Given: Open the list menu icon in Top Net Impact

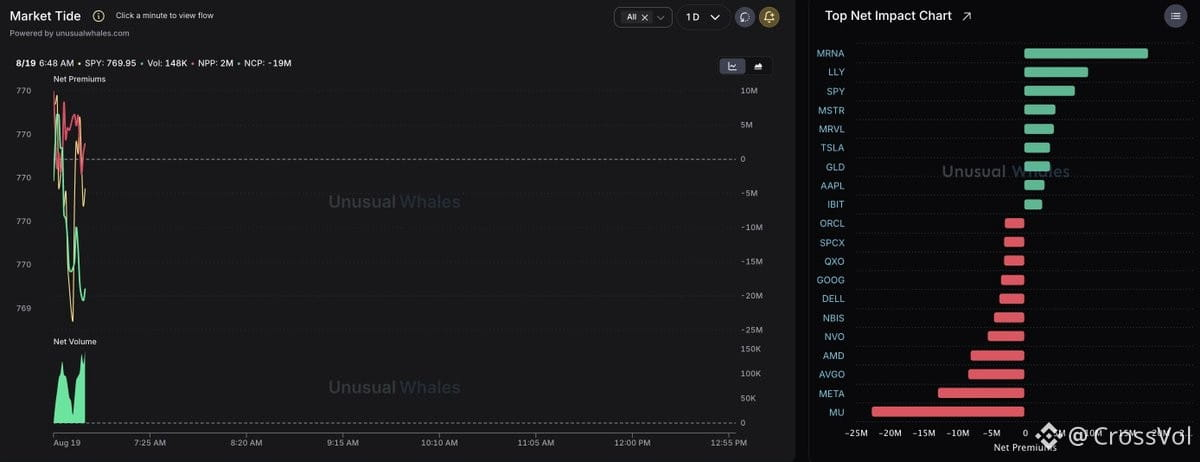Looking at the screenshot, I should (x=1174, y=16).
